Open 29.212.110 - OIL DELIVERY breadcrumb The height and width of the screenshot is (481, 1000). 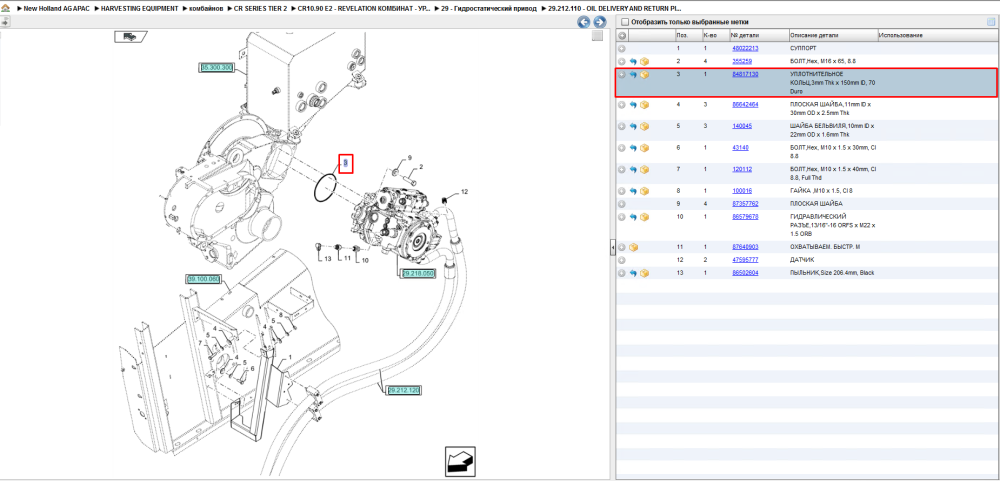coord(615,9)
